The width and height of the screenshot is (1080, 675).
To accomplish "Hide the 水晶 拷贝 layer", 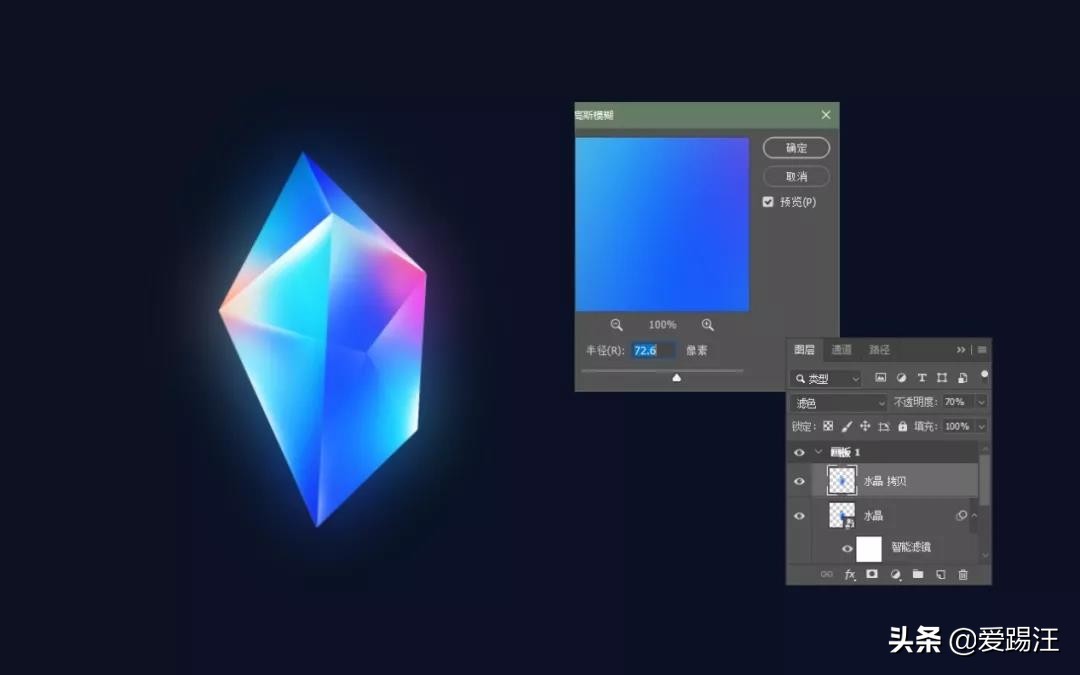I will [x=799, y=481].
